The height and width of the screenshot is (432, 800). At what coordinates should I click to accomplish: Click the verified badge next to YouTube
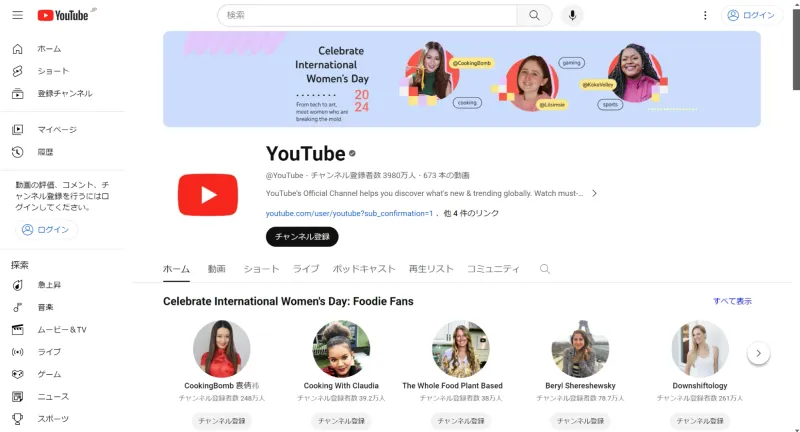pyautogui.click(x=352, y=153)
